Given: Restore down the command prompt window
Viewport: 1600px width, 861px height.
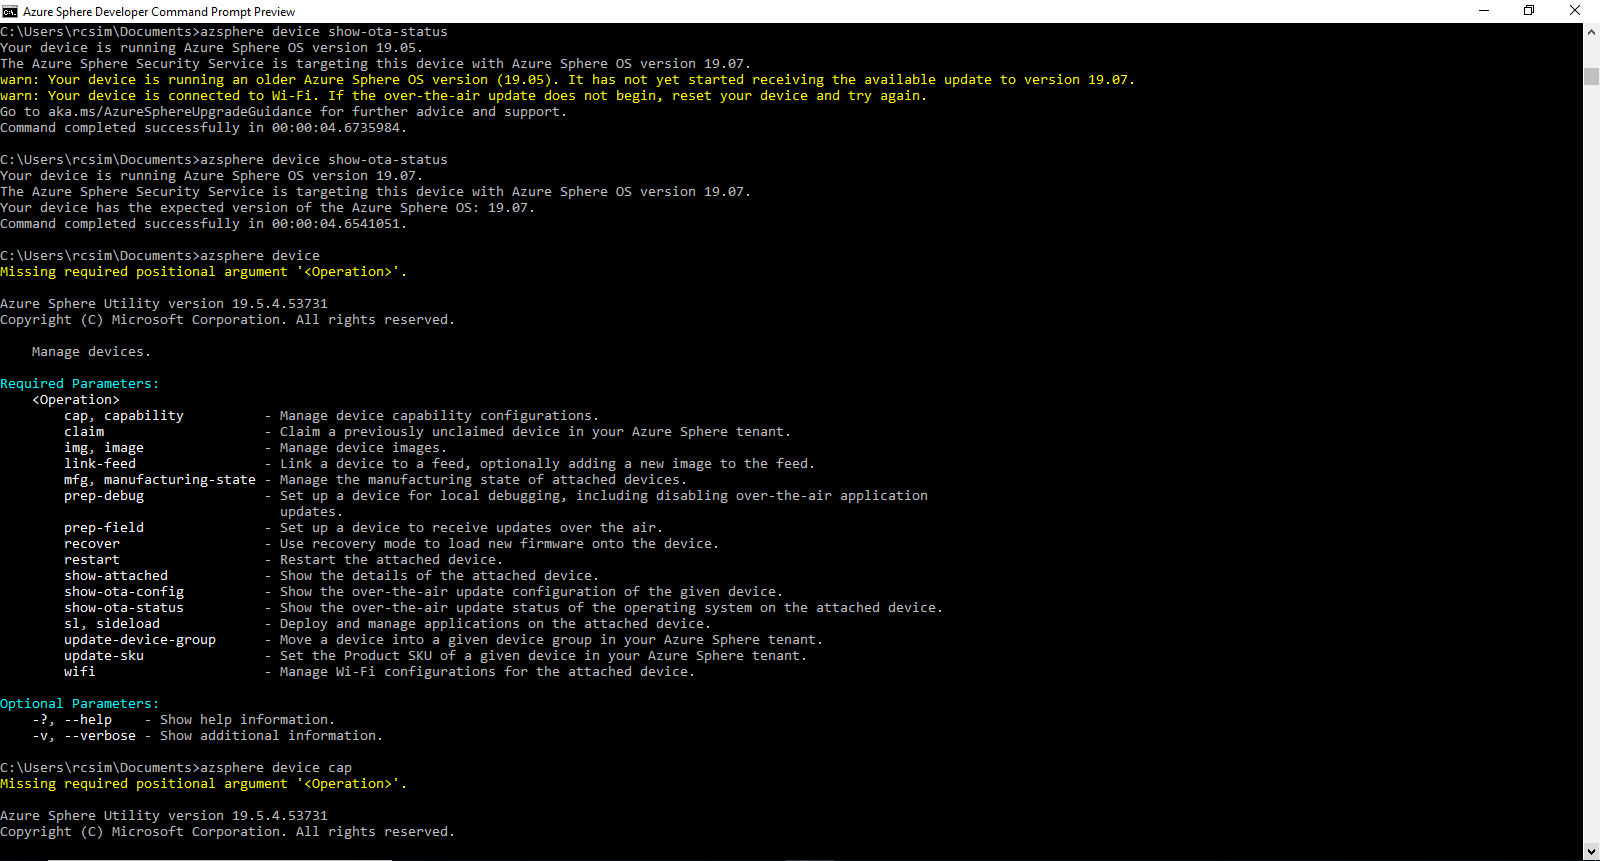Looking at the screenshot, I should (1529, 11).
